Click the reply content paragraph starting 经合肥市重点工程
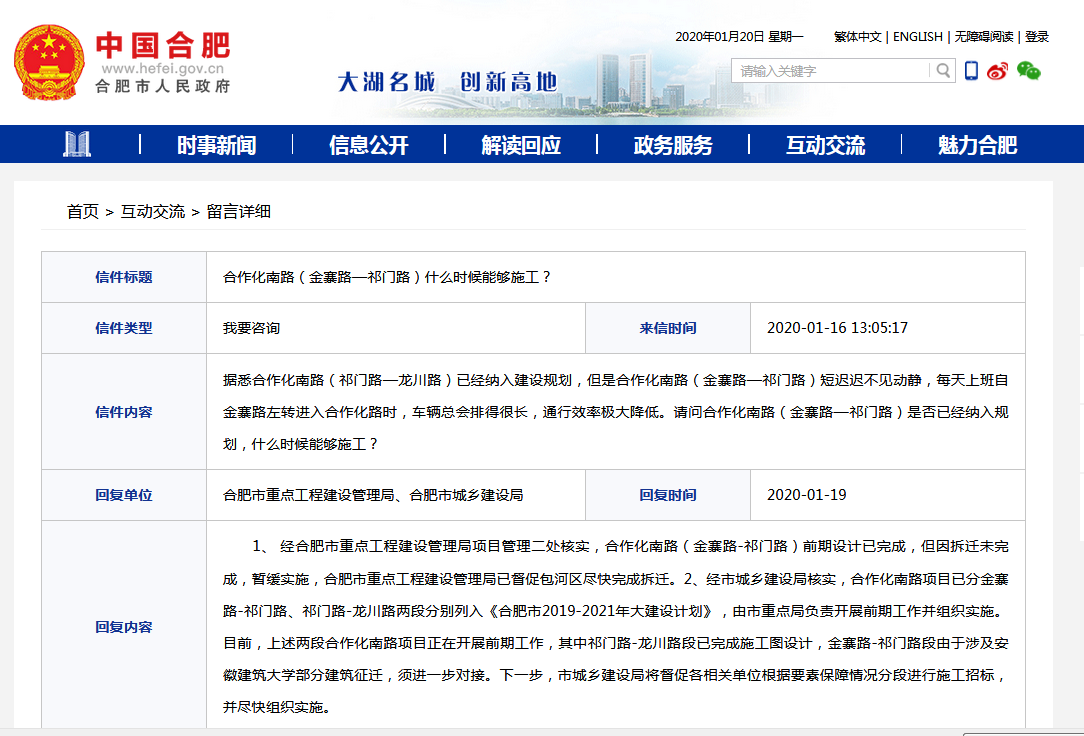 tap(615, 627)
